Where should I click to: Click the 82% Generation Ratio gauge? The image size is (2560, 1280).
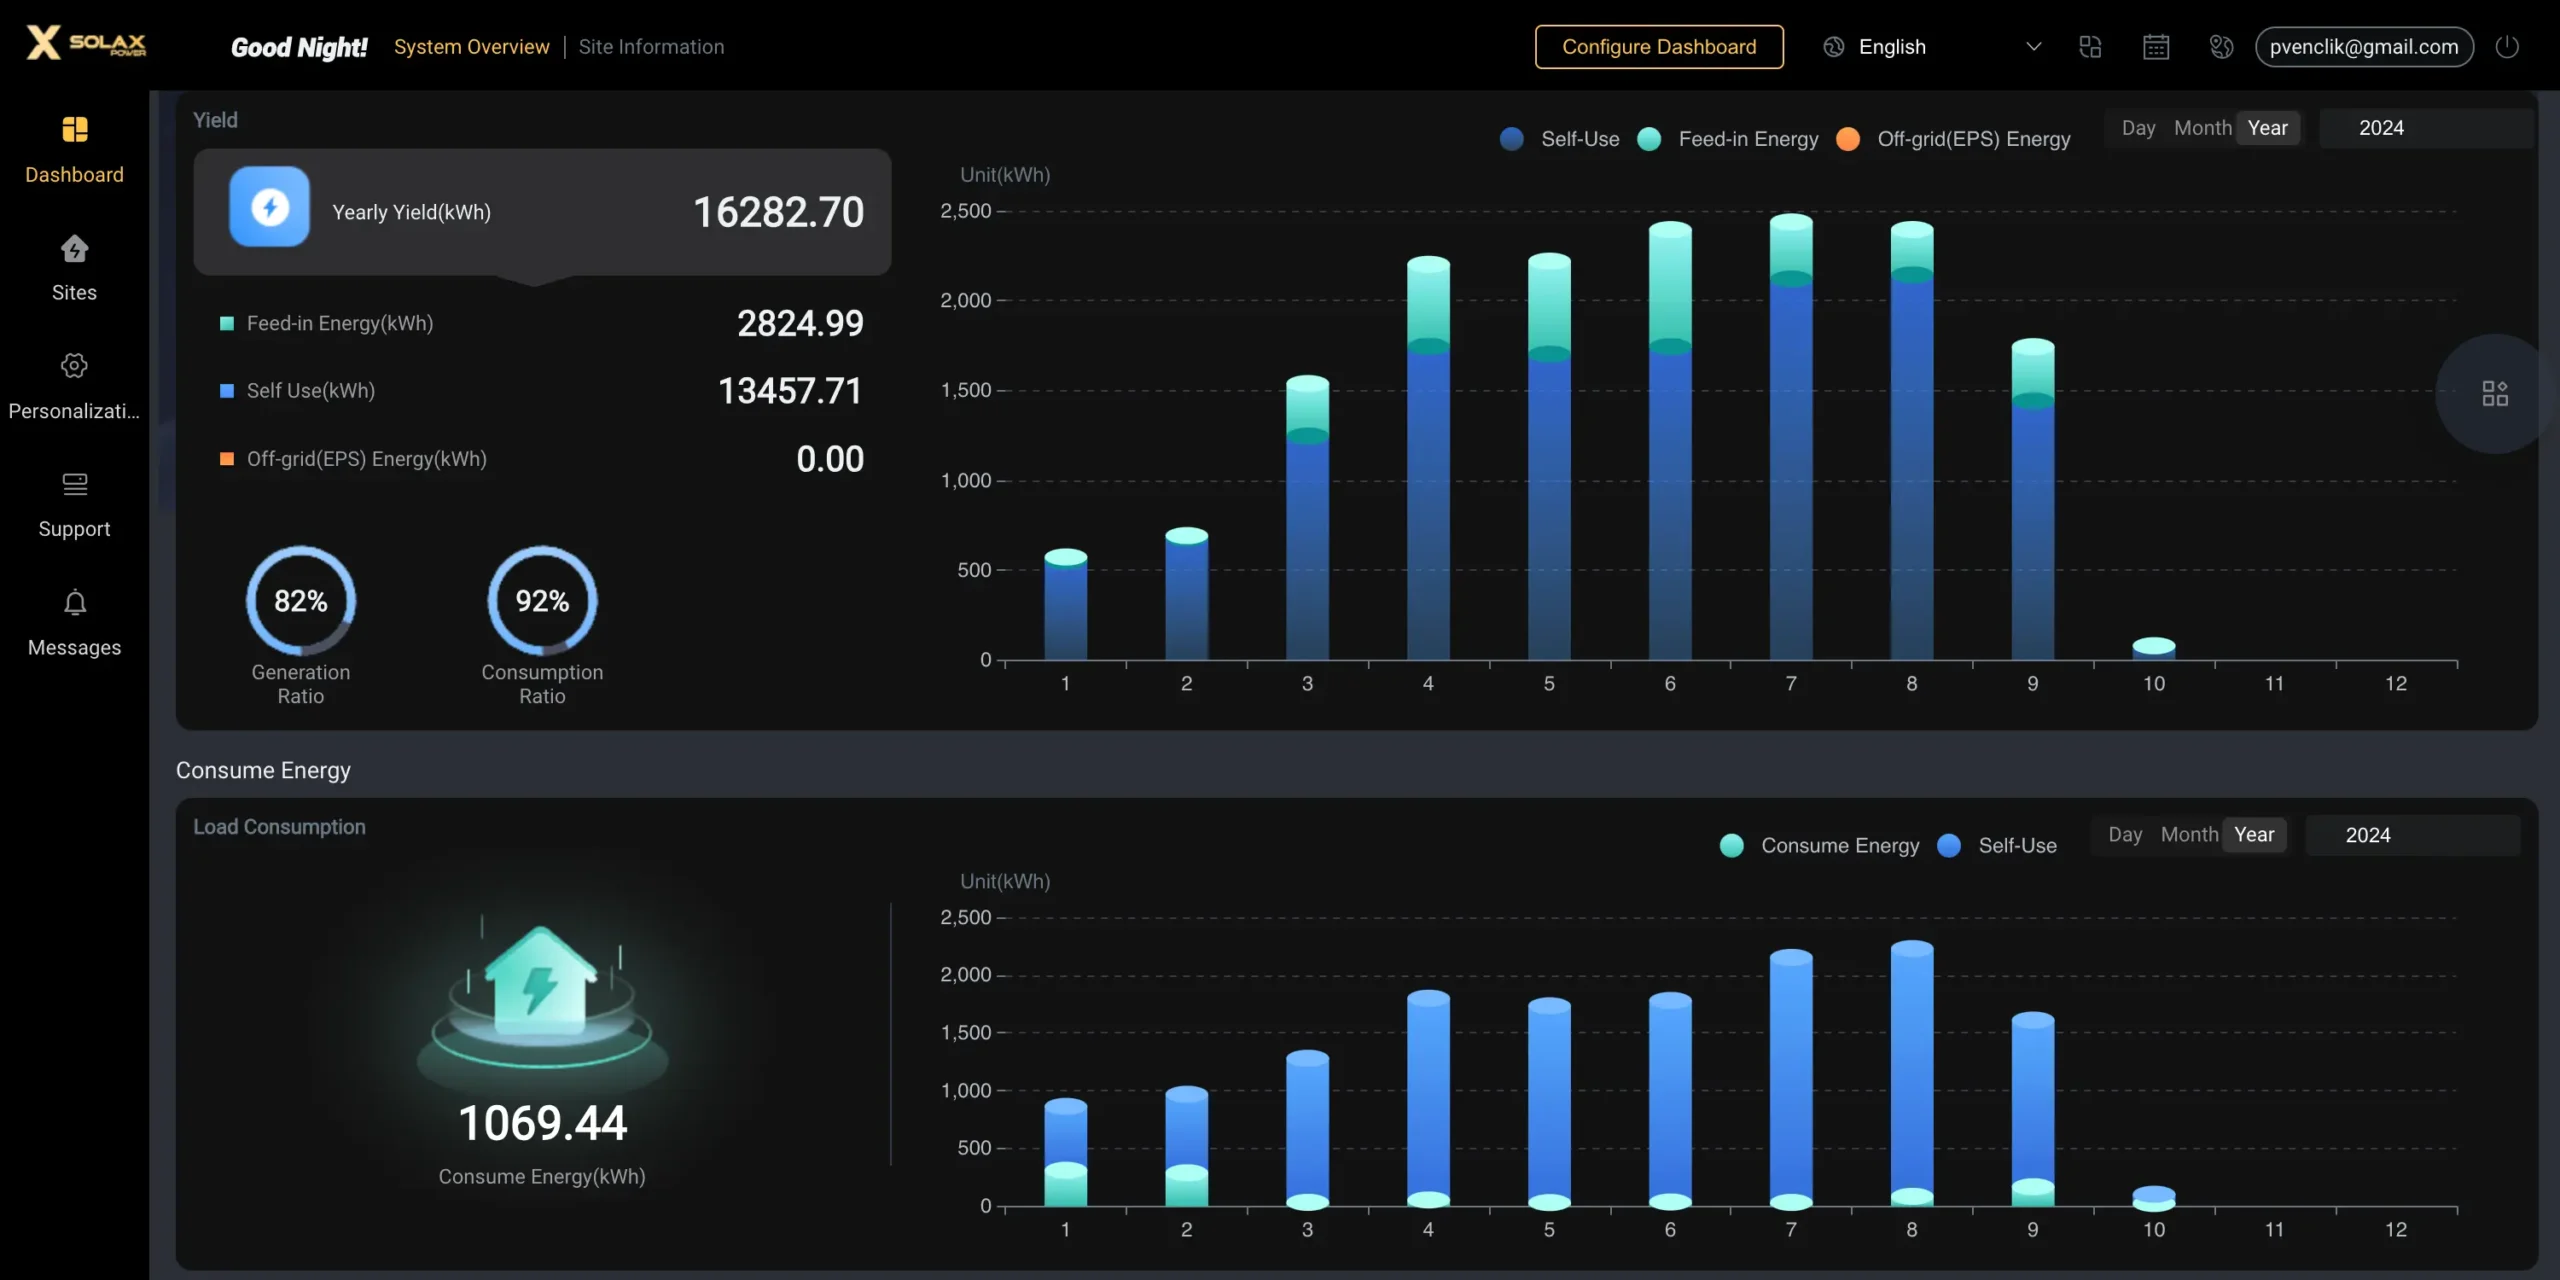tap(300, 600)
